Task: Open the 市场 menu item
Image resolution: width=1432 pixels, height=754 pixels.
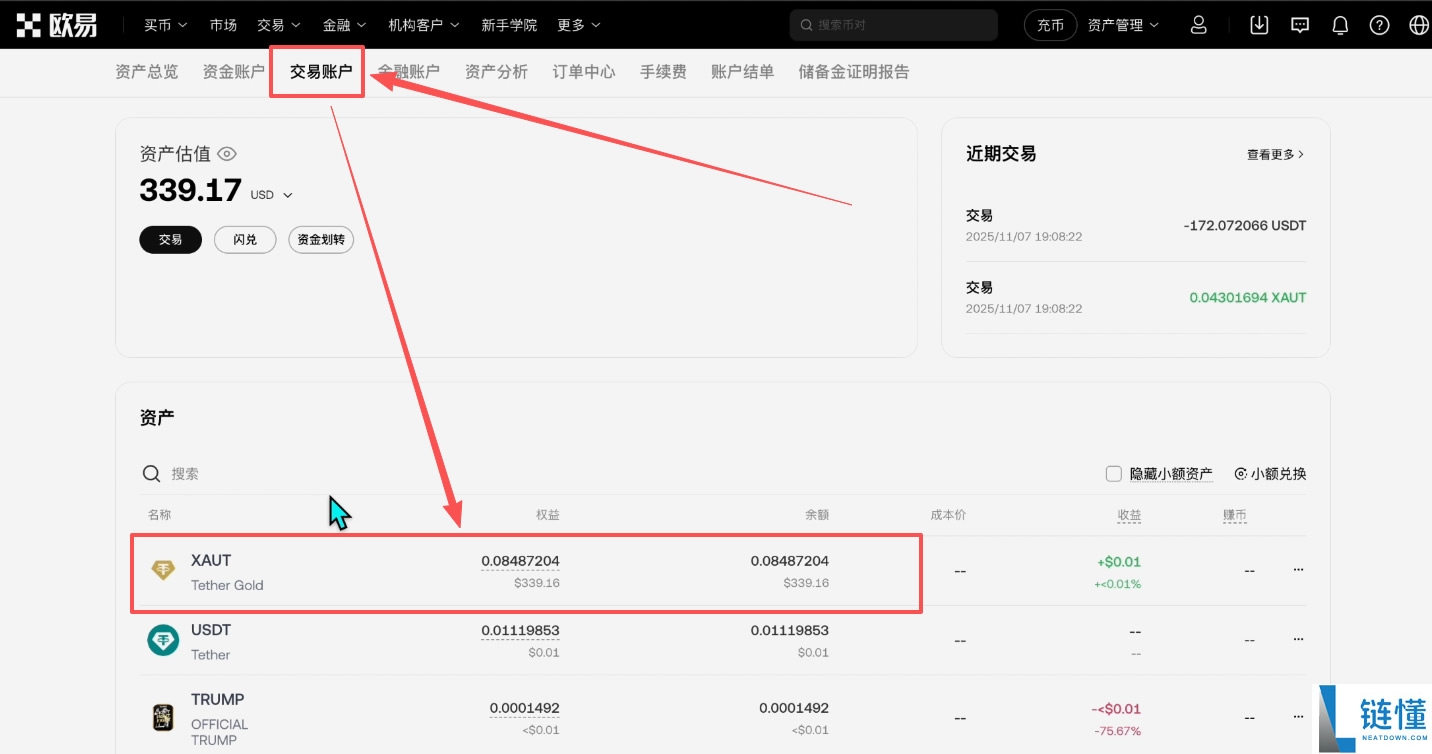Action: coord(223,24)
